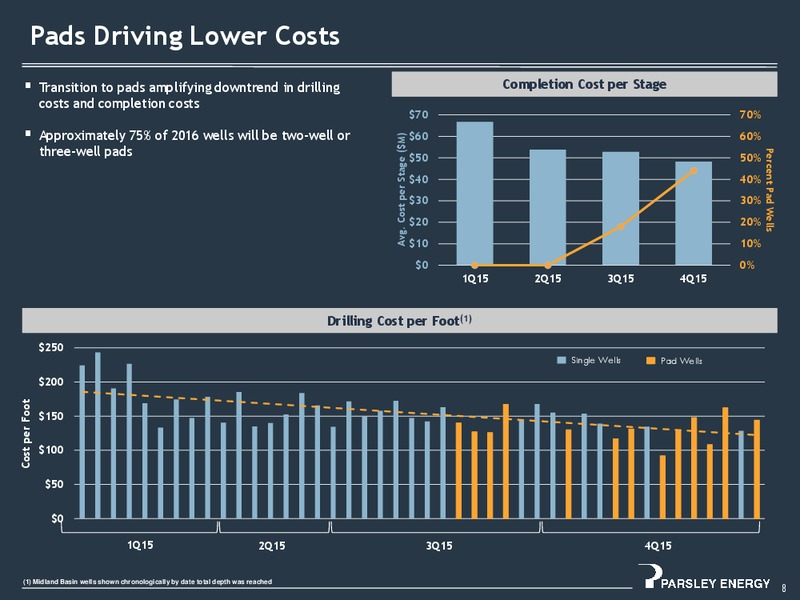Click the '1Q15' label under the drilling chart
800x600 pixels.
tap(140, 545)
